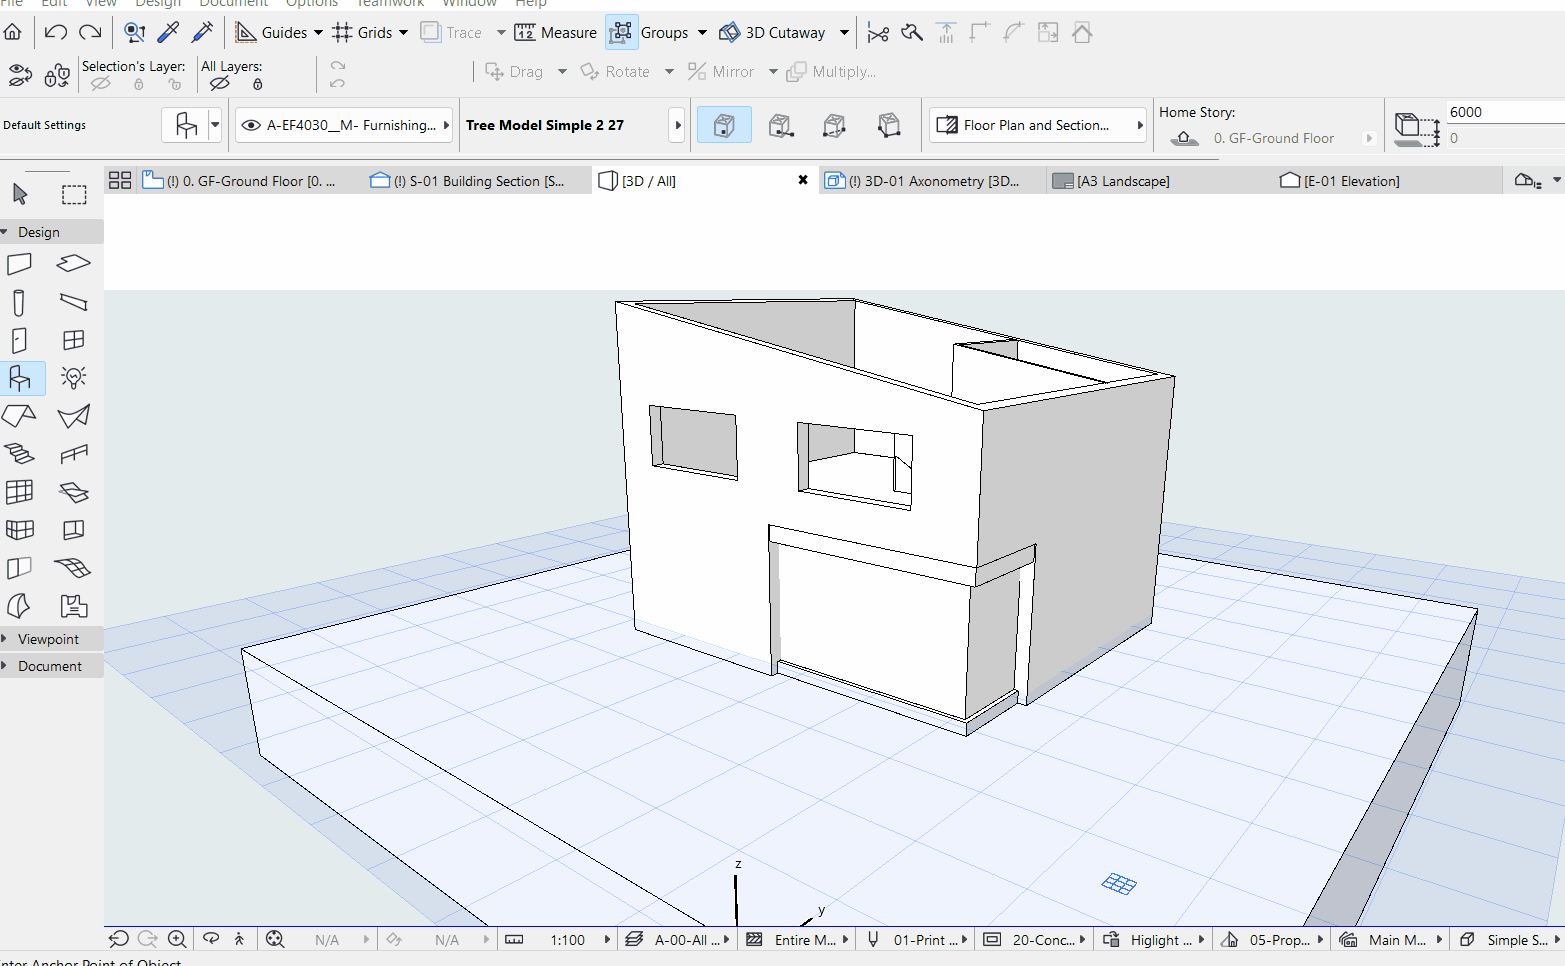Use the Inject Parameters syringe
The width and height of the screenshot is (1565, 966).
pyautogui.click(x=202, y=33)
